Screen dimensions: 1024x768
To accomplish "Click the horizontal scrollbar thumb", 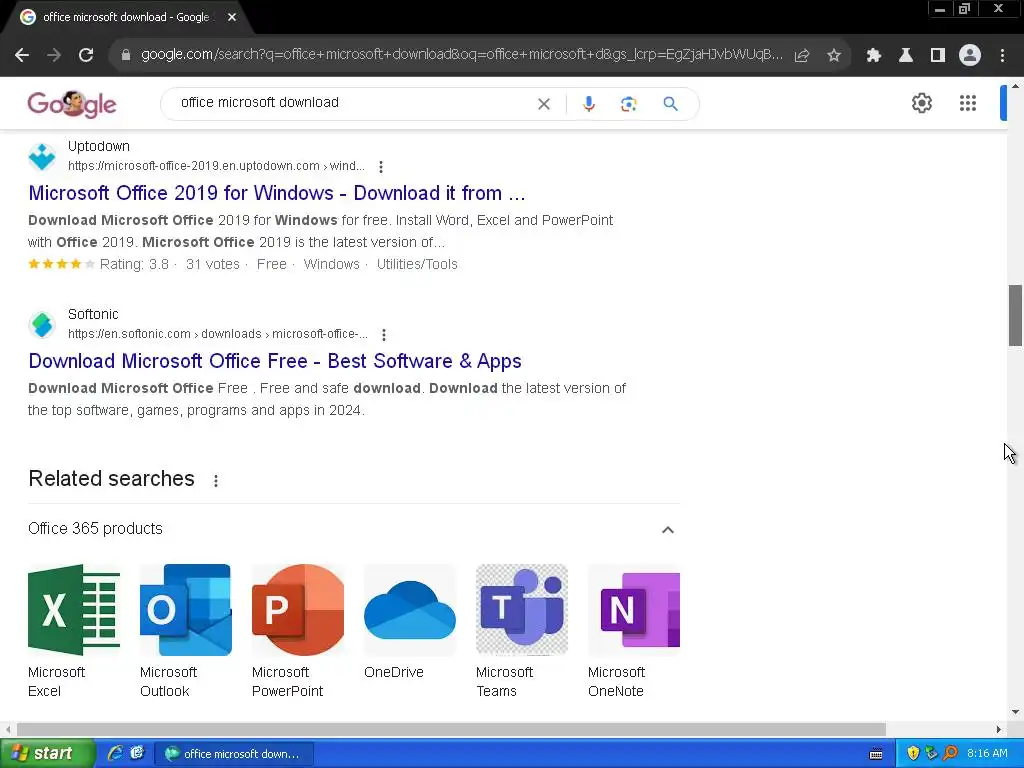I will pyautogui.click(x=451, y=729).
